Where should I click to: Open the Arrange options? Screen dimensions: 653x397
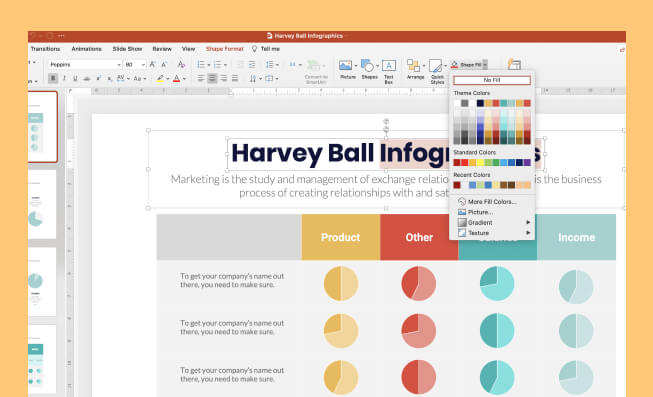414,69
